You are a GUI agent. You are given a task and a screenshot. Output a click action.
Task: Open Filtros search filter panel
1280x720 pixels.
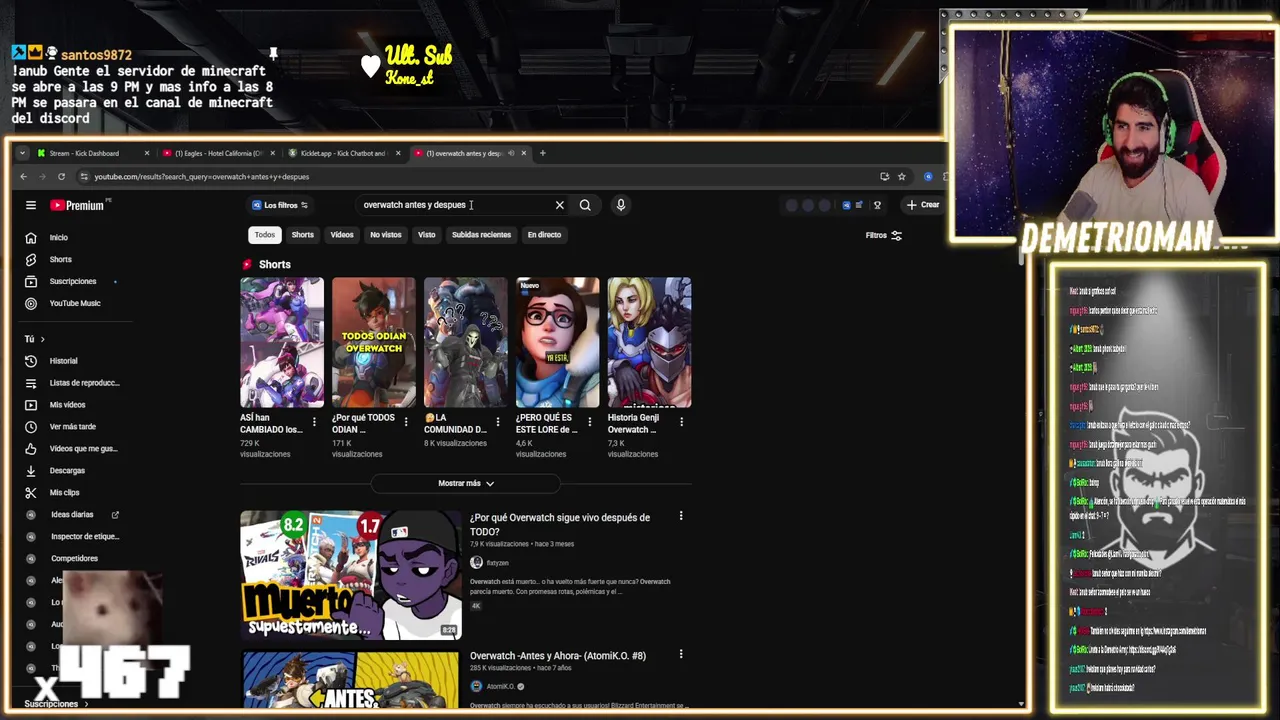[884, 235]
